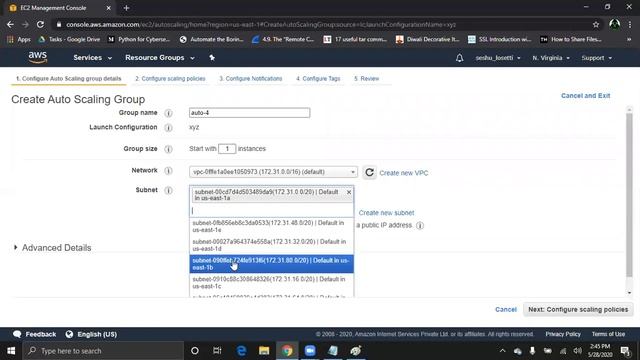The image size is (640, 360).
Task: Change language from English (US)
Action: pyautogui.click(x=91, y=334)
